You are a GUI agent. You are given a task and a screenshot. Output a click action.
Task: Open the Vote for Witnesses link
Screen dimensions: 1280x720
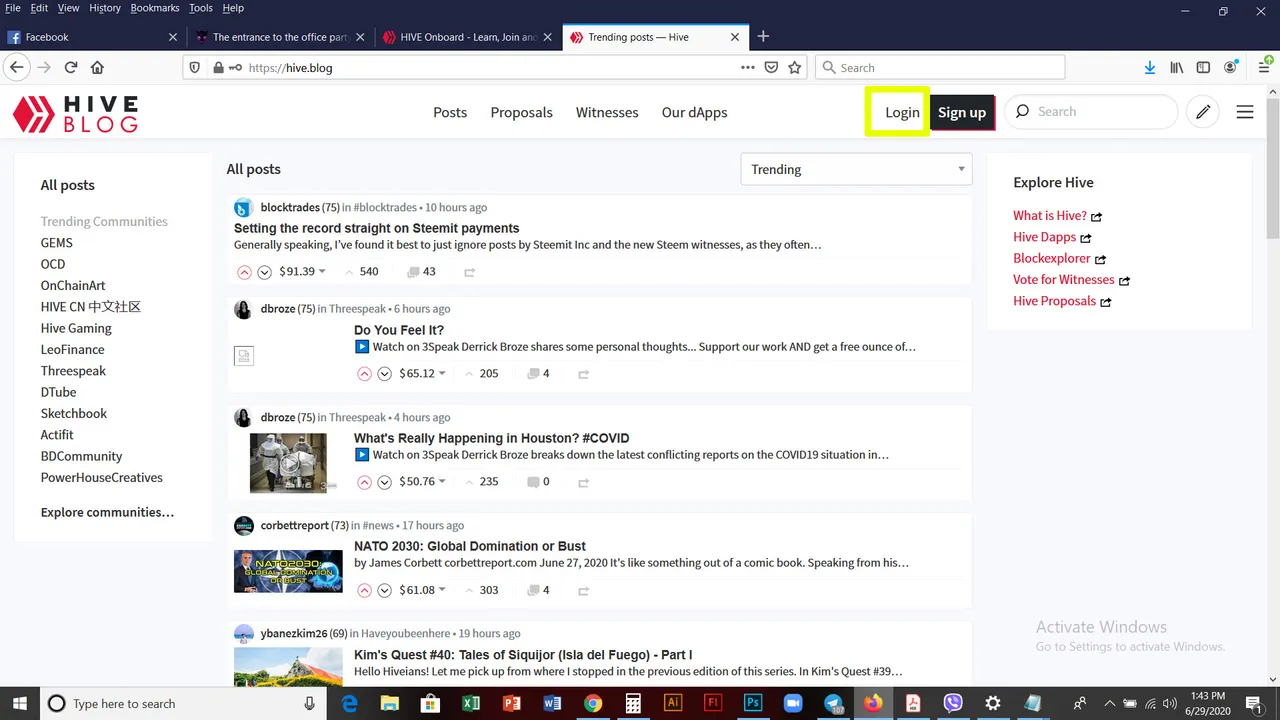click(x=1063, y=280)
